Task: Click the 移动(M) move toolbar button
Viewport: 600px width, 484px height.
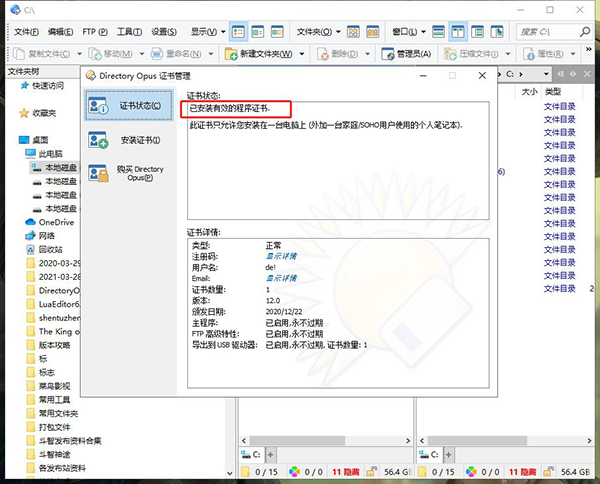Action: 111,54
